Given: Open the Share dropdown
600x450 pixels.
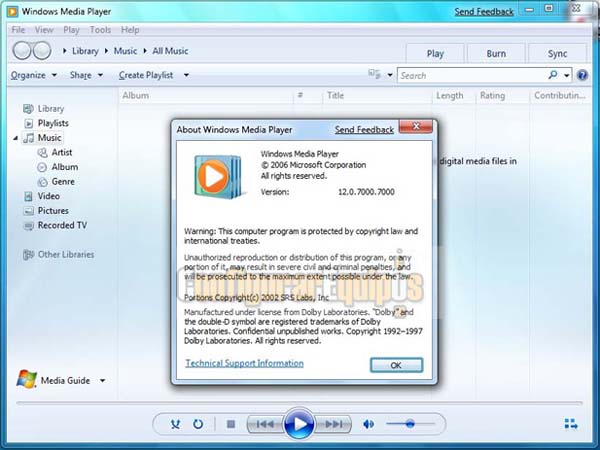Looking at the screenshot, I should click(86, 75).
